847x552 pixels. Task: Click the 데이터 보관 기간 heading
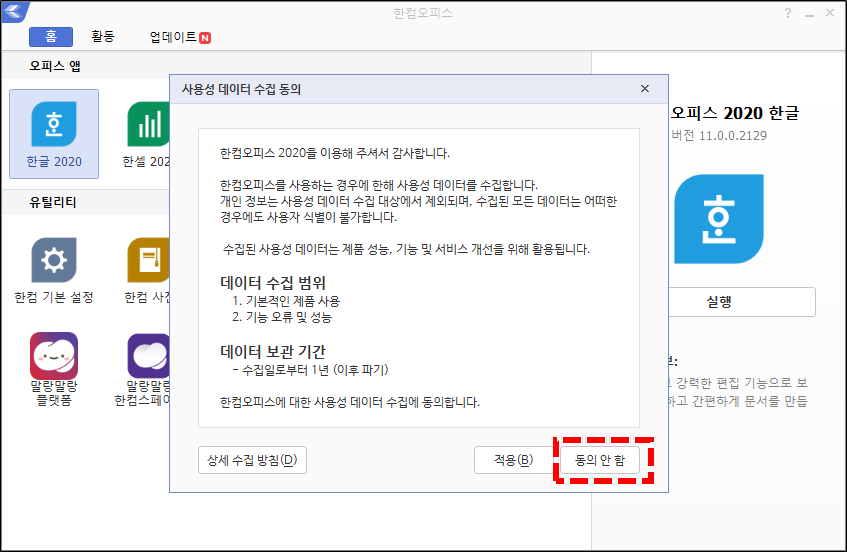273,352
